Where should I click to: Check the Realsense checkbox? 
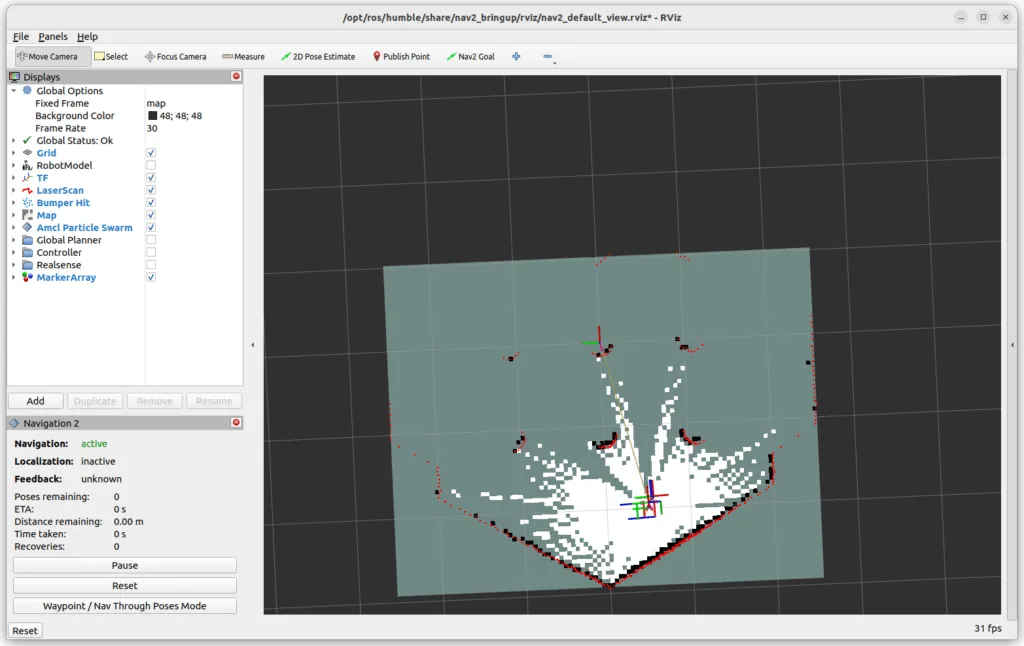point(151,265)
